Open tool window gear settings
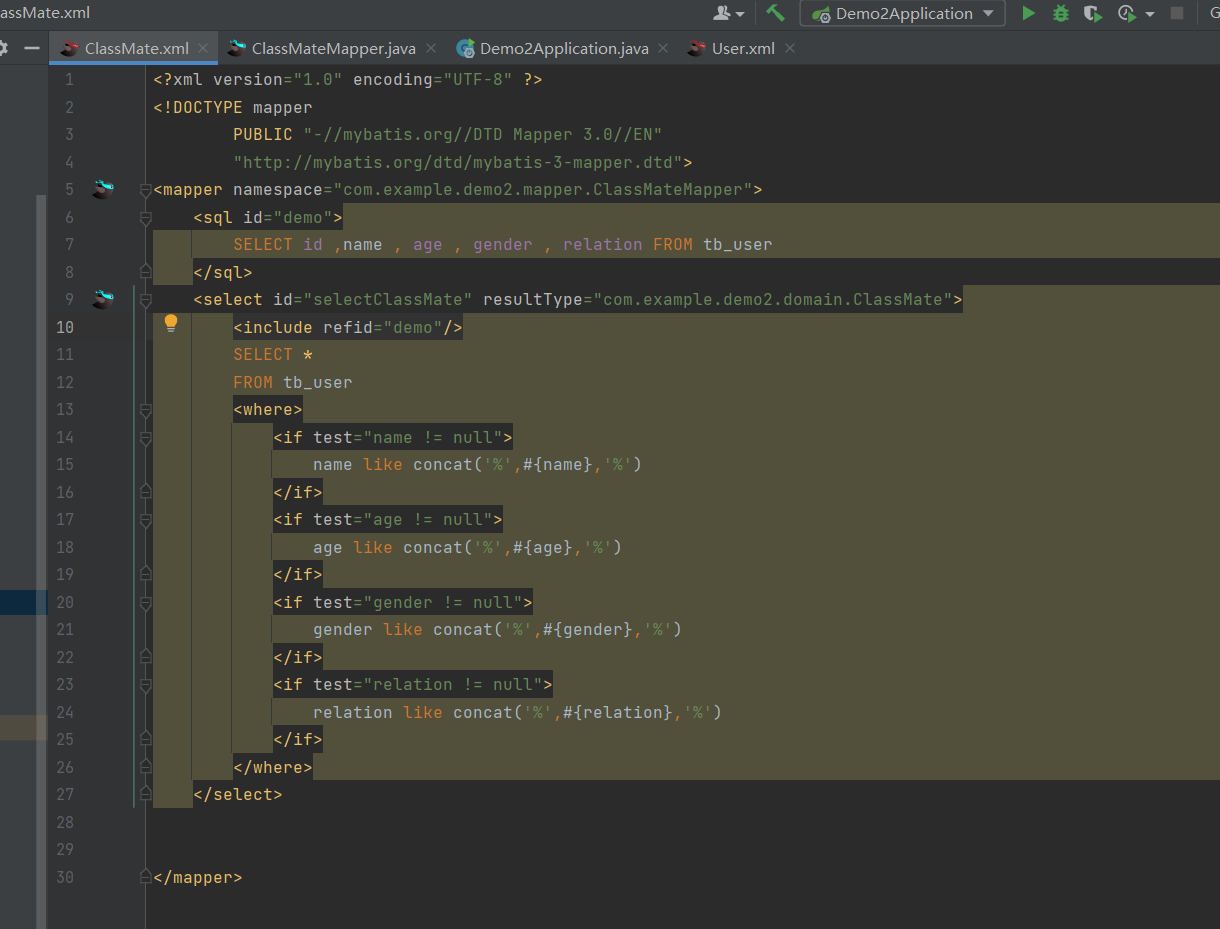Image resolution: width=1220 pixels, height=929 pixels. pos(3,48)
